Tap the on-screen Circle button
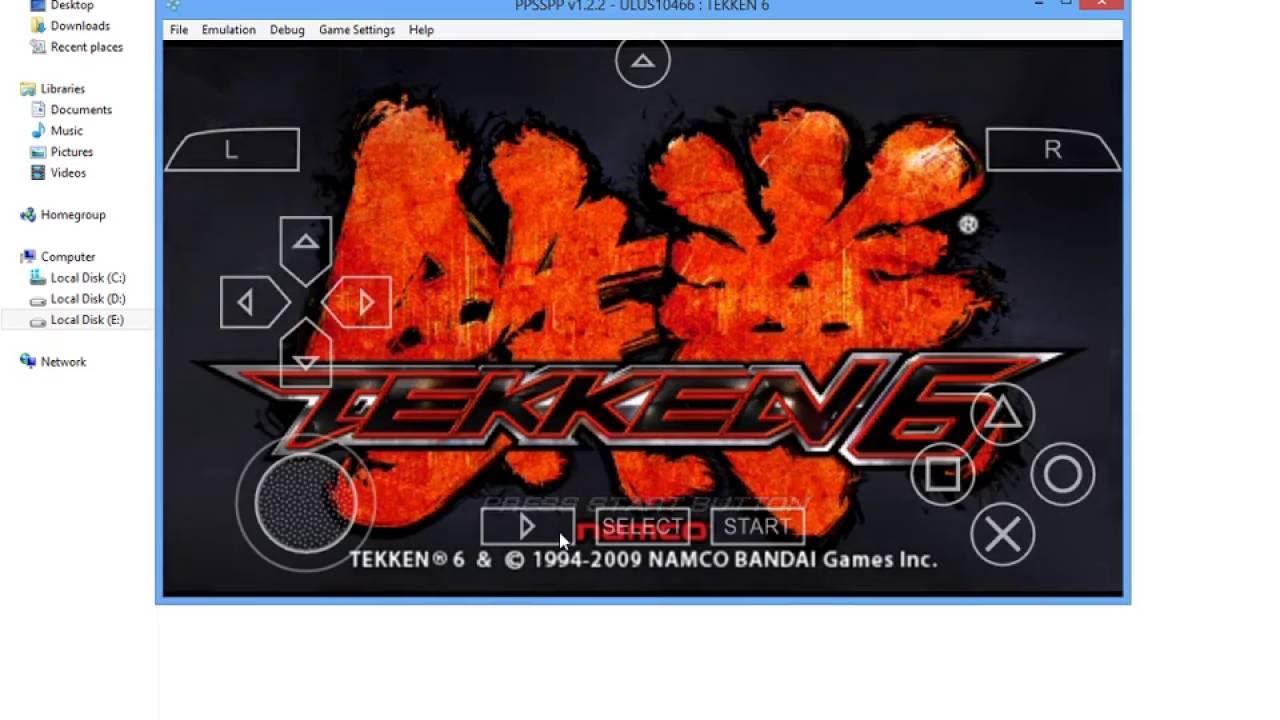Screen dimensions: 1280x720 (1062, 474)
